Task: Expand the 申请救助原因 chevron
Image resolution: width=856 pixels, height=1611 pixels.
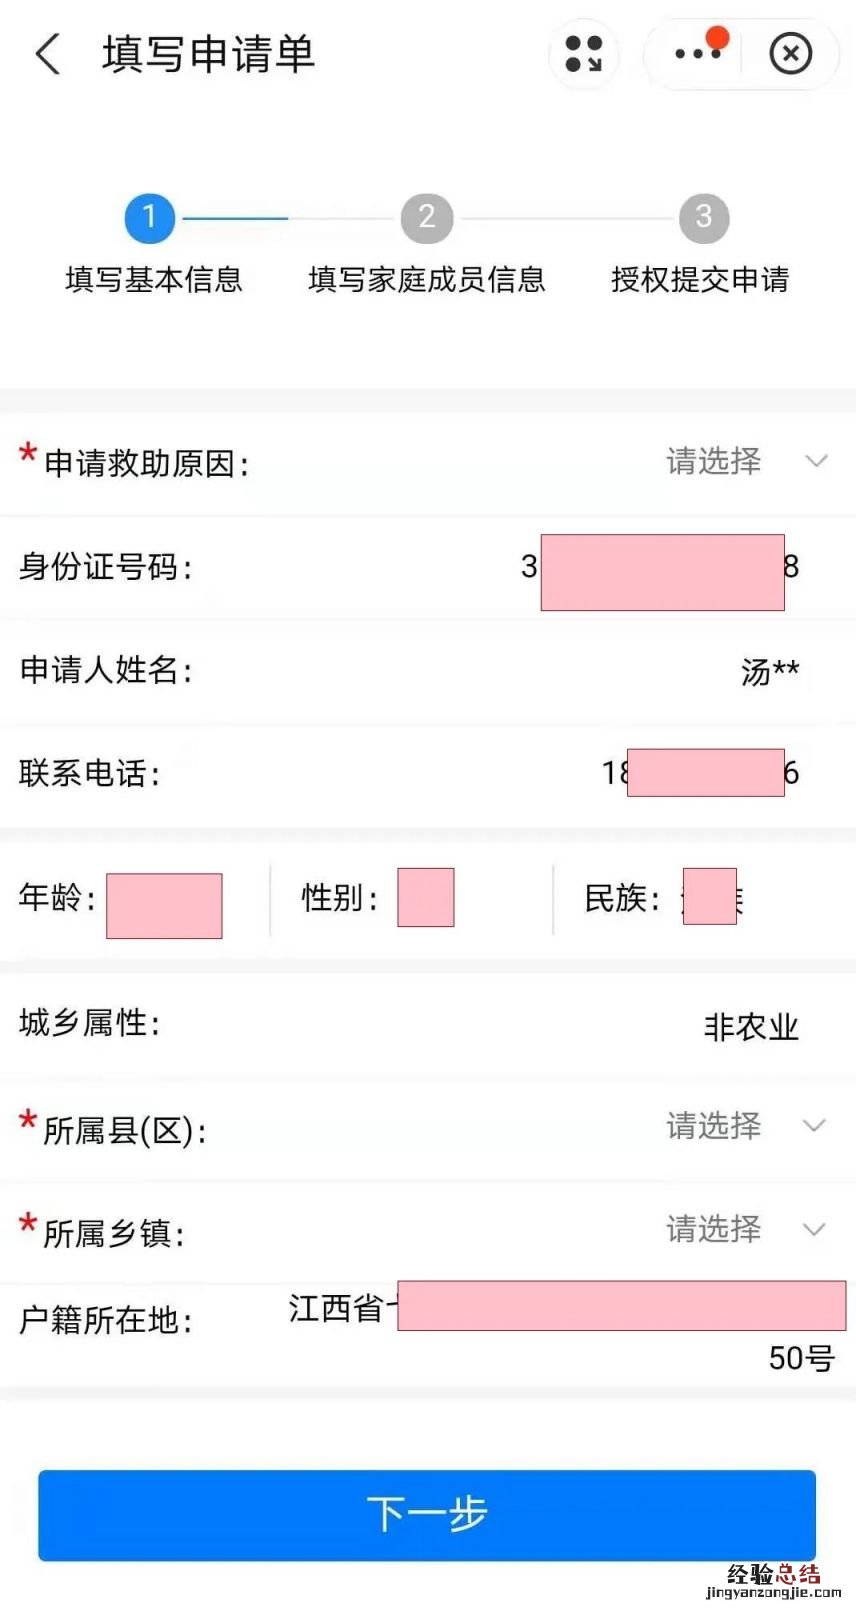Action: click(x=817, y=461)
